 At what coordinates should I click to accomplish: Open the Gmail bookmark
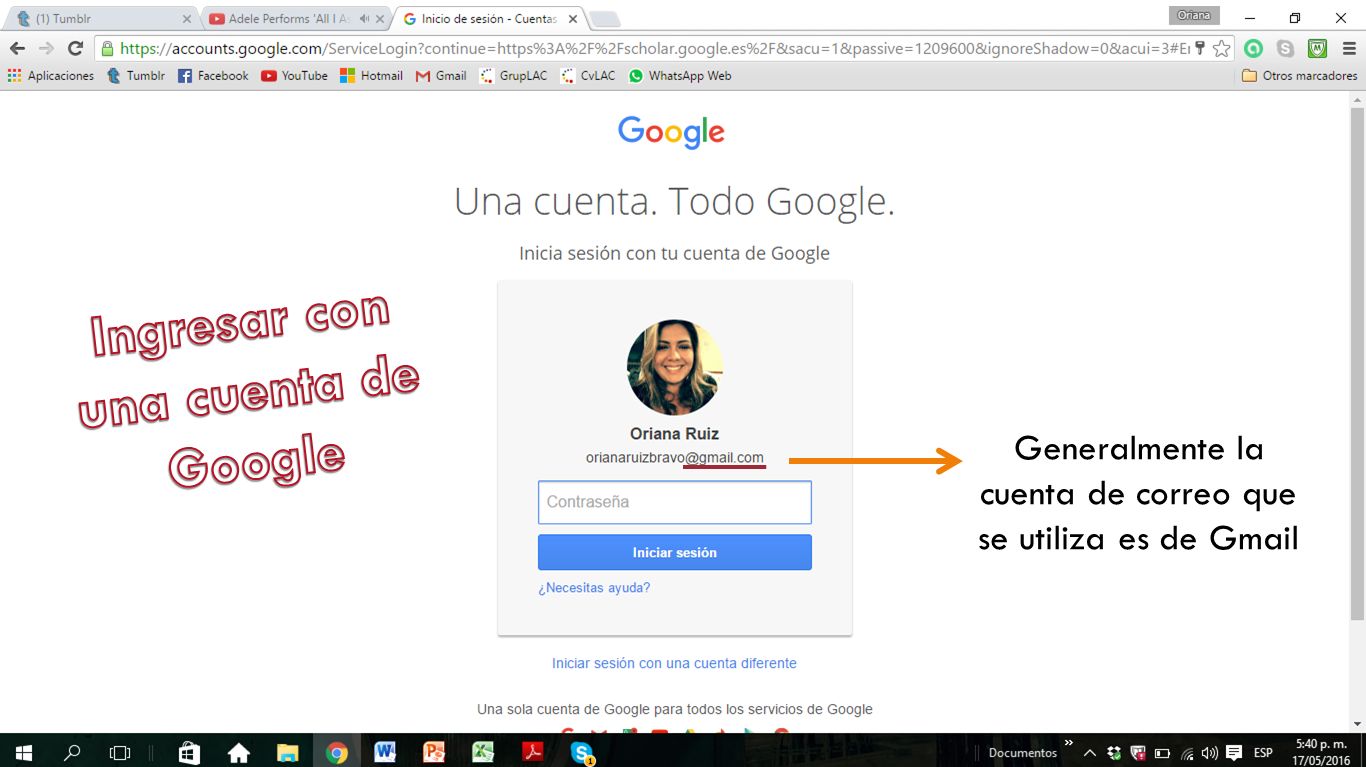[x=441, y=76]
